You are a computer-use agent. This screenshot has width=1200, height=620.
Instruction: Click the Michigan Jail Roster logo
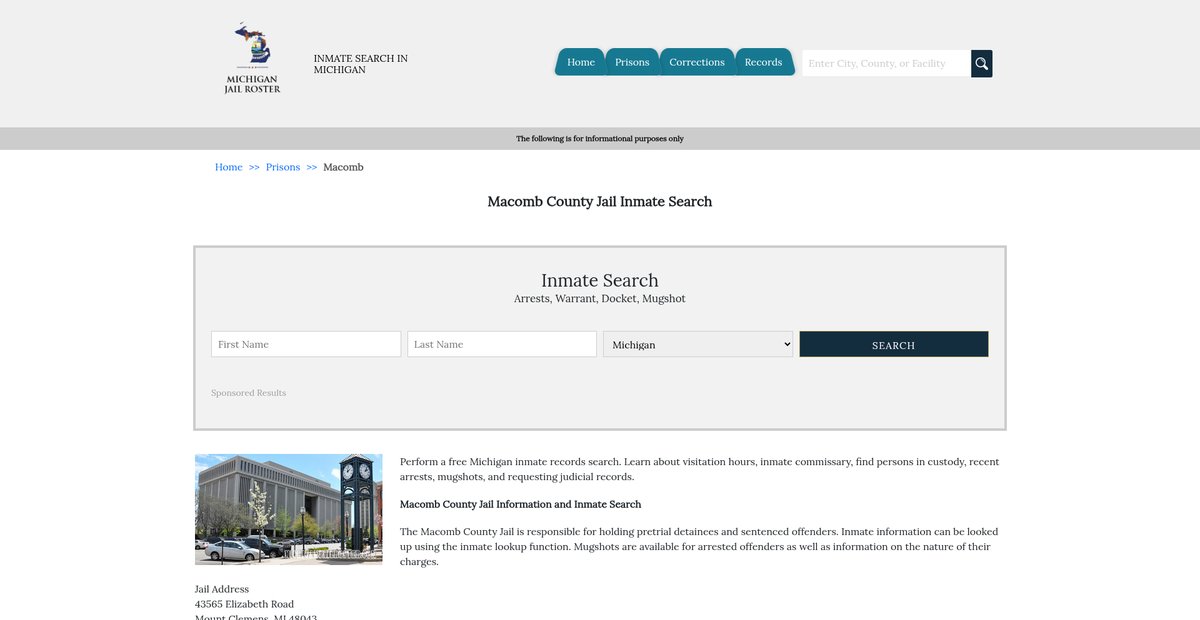point(252,59)
